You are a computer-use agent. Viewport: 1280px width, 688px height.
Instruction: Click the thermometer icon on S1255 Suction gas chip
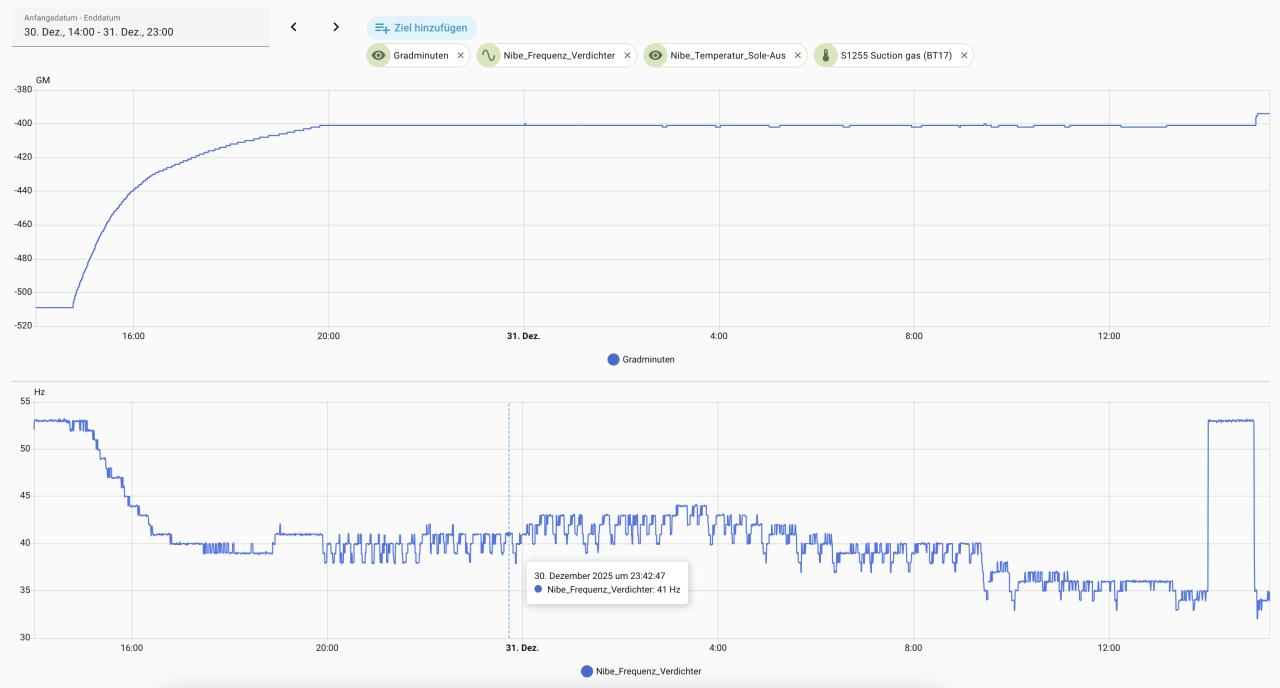click(x=826, y=56)
